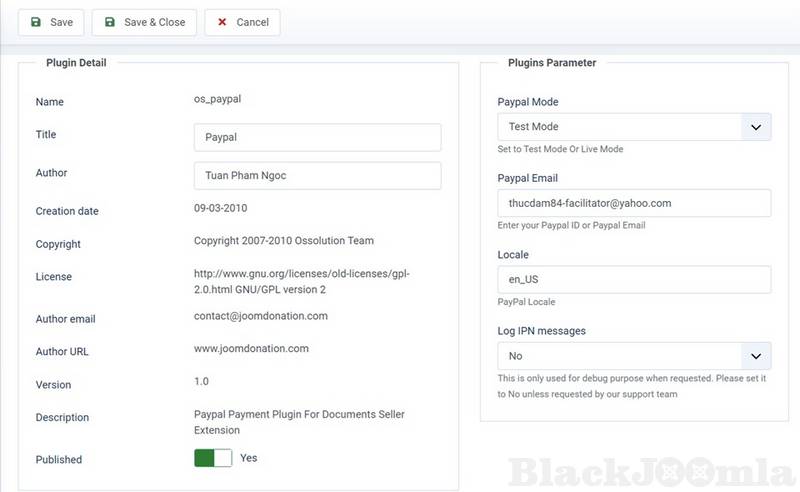
Task: Toggle the Published switch
Action: tap(213, 458)
